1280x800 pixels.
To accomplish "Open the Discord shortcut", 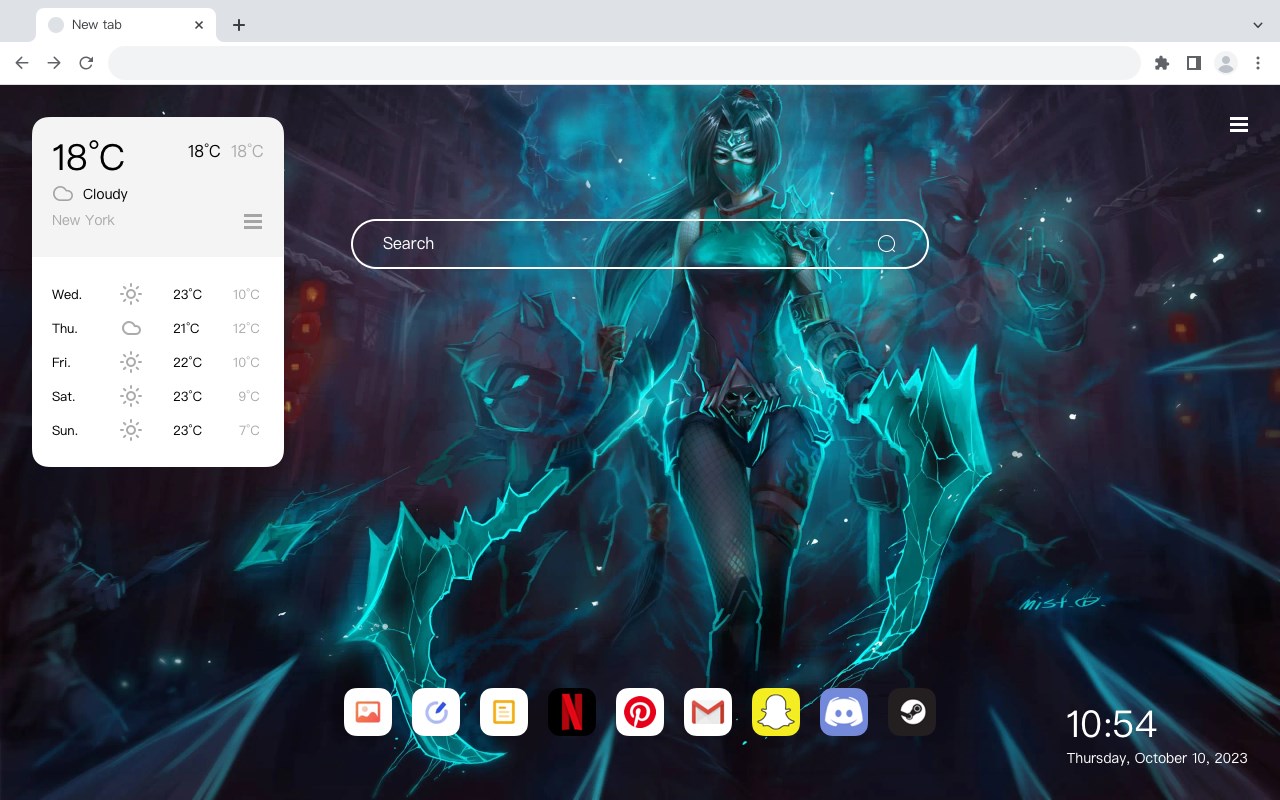I will pyautogui.click(x=844, y=712).
